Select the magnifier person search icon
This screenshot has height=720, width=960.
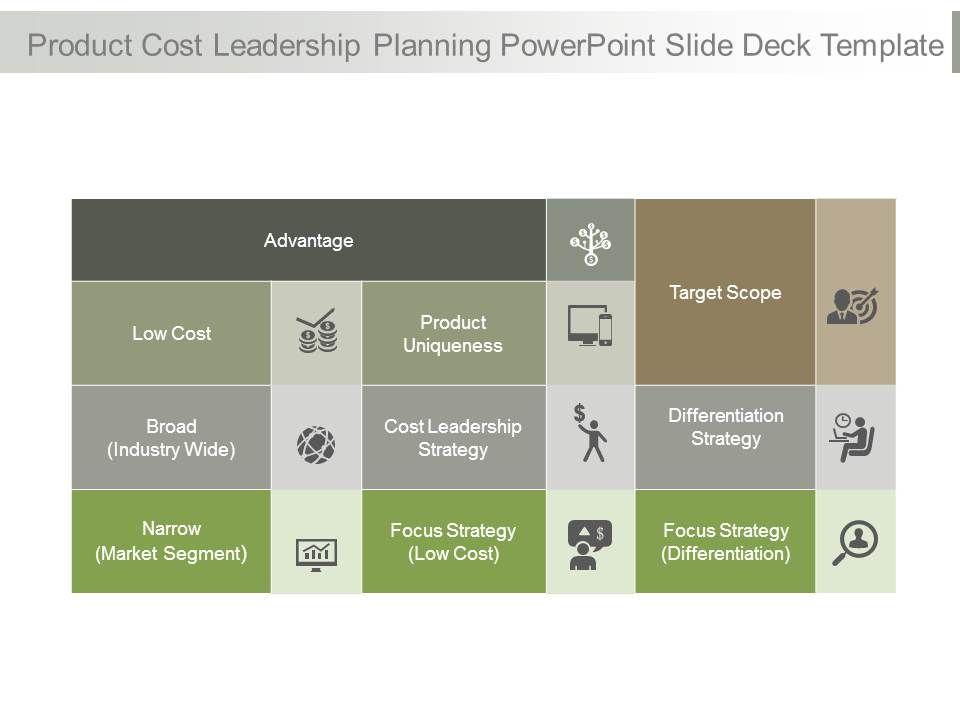pyautogui.click(x=855, y=542)
